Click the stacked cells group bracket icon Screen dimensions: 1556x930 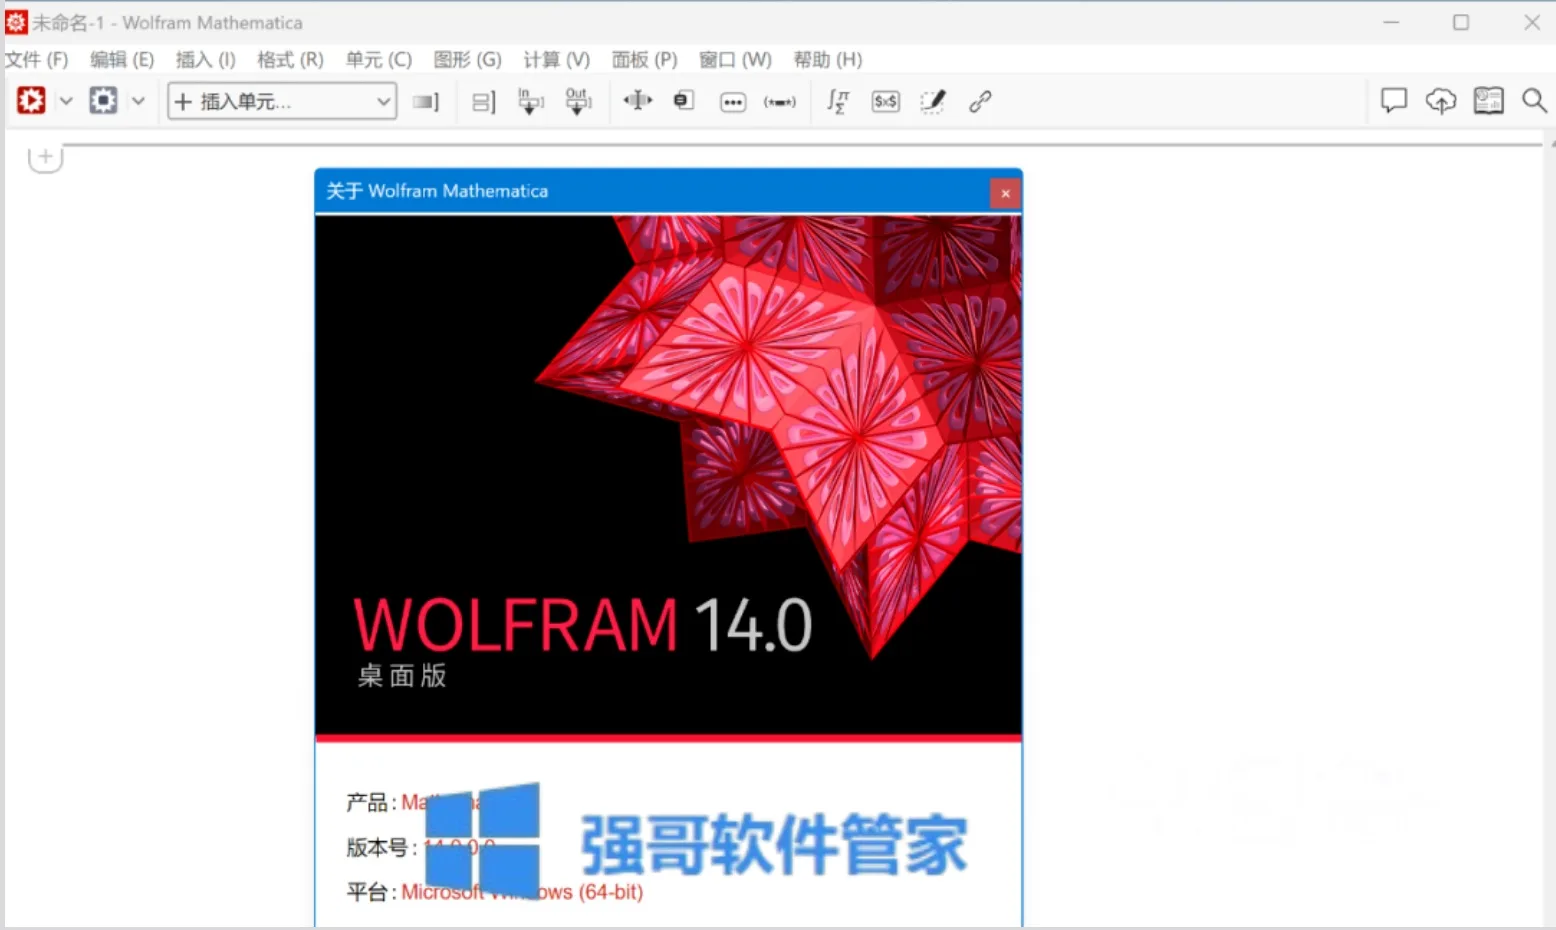pyautogui.click(x=484, y=101)
